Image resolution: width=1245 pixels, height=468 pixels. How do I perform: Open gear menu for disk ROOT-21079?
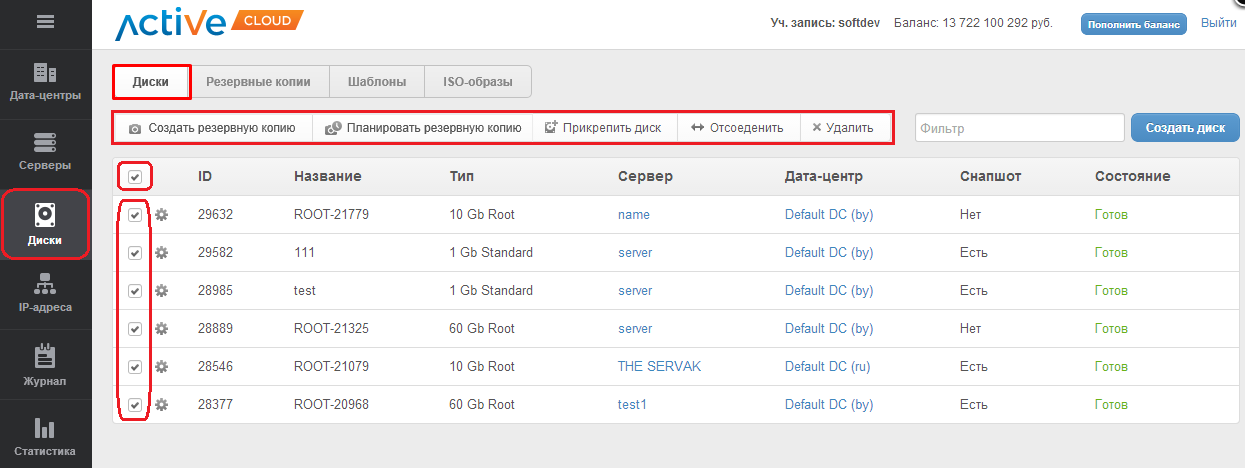161,367
